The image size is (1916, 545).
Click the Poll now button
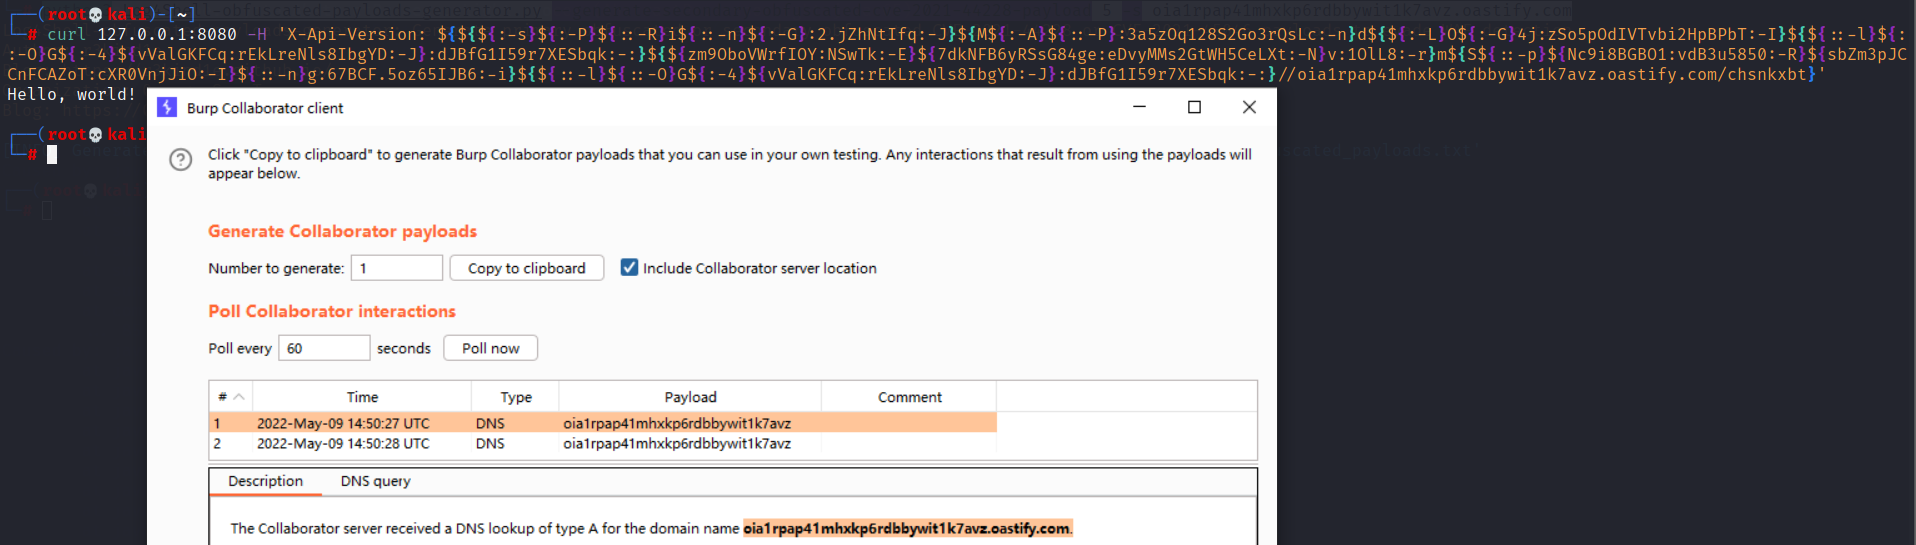pyautogui.click(x=491, y=348)
